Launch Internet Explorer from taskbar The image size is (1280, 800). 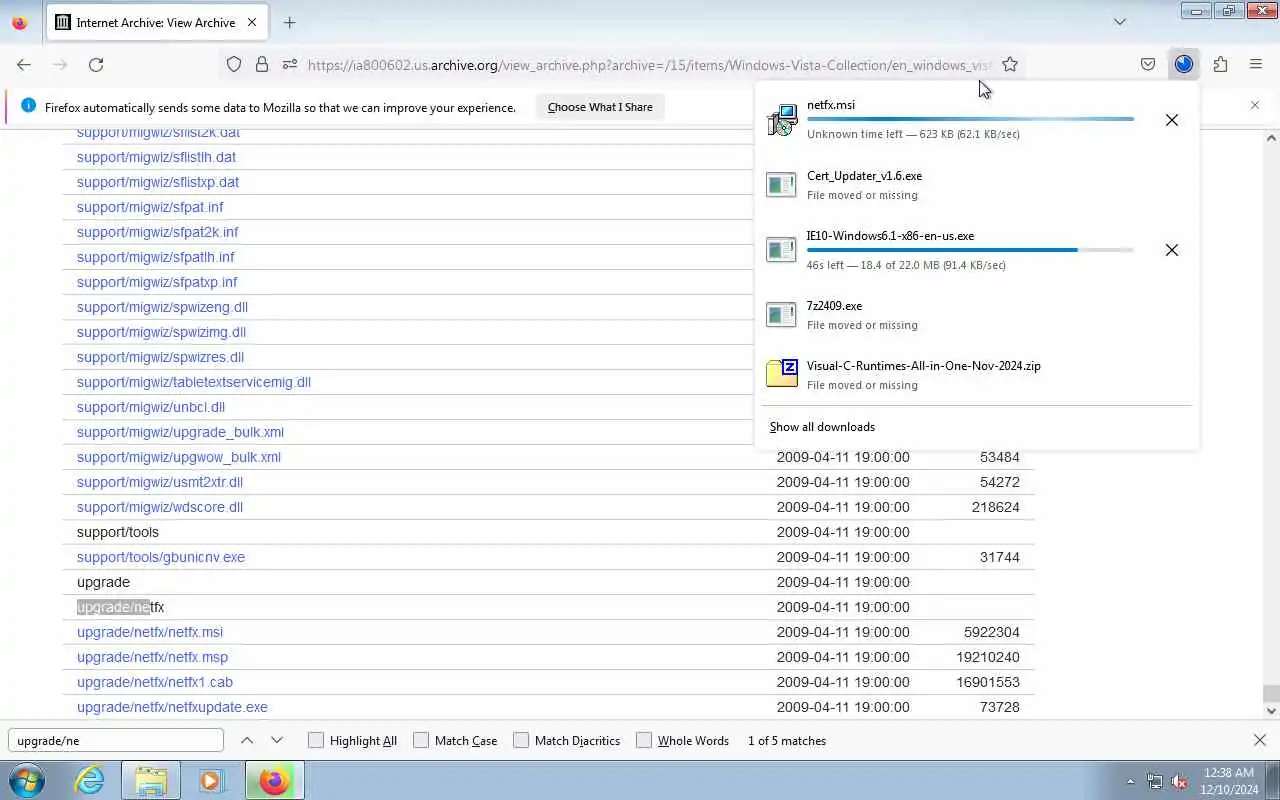tap(90, 780)
